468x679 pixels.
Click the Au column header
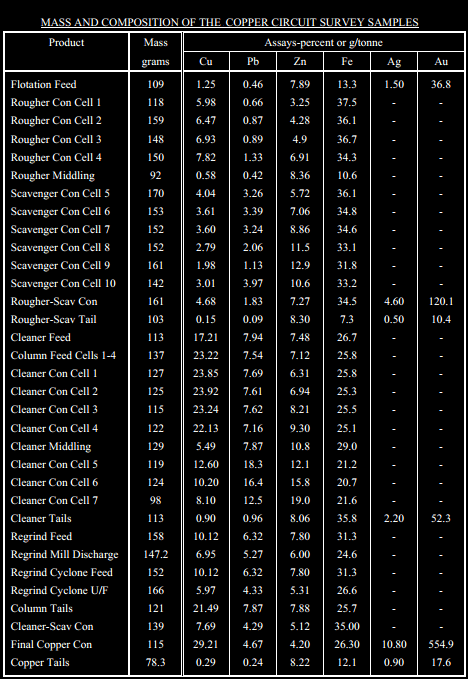click(441, 61)
